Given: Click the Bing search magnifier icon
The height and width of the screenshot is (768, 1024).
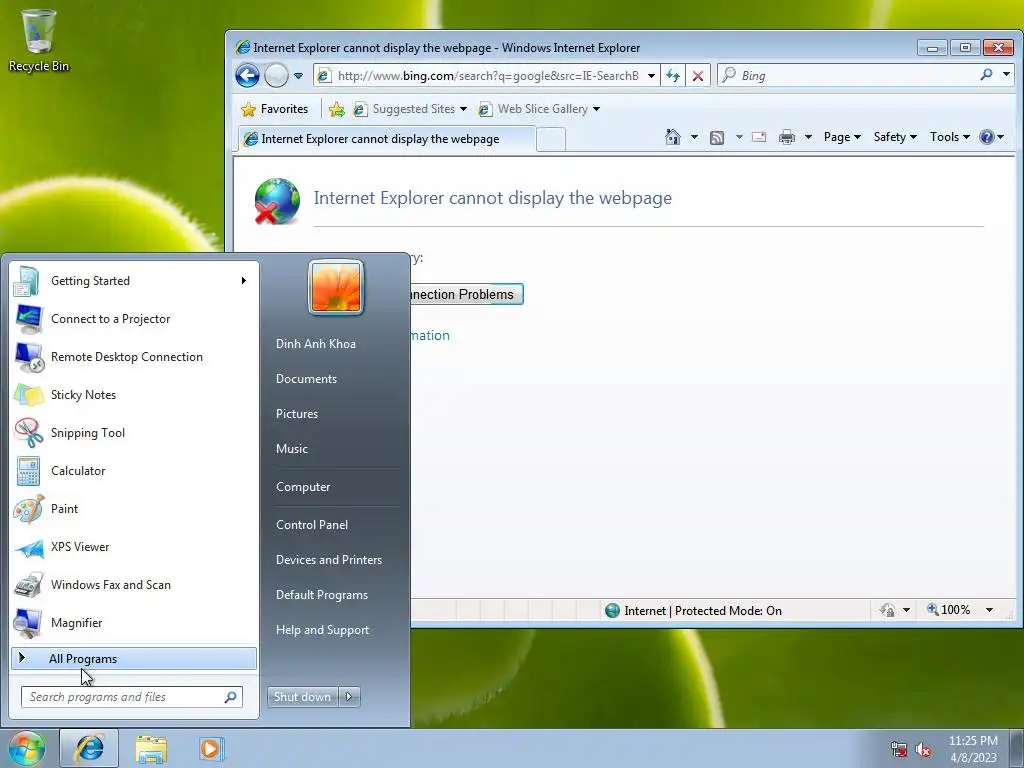Looking at the screenshot, I should tap(987, 75).
